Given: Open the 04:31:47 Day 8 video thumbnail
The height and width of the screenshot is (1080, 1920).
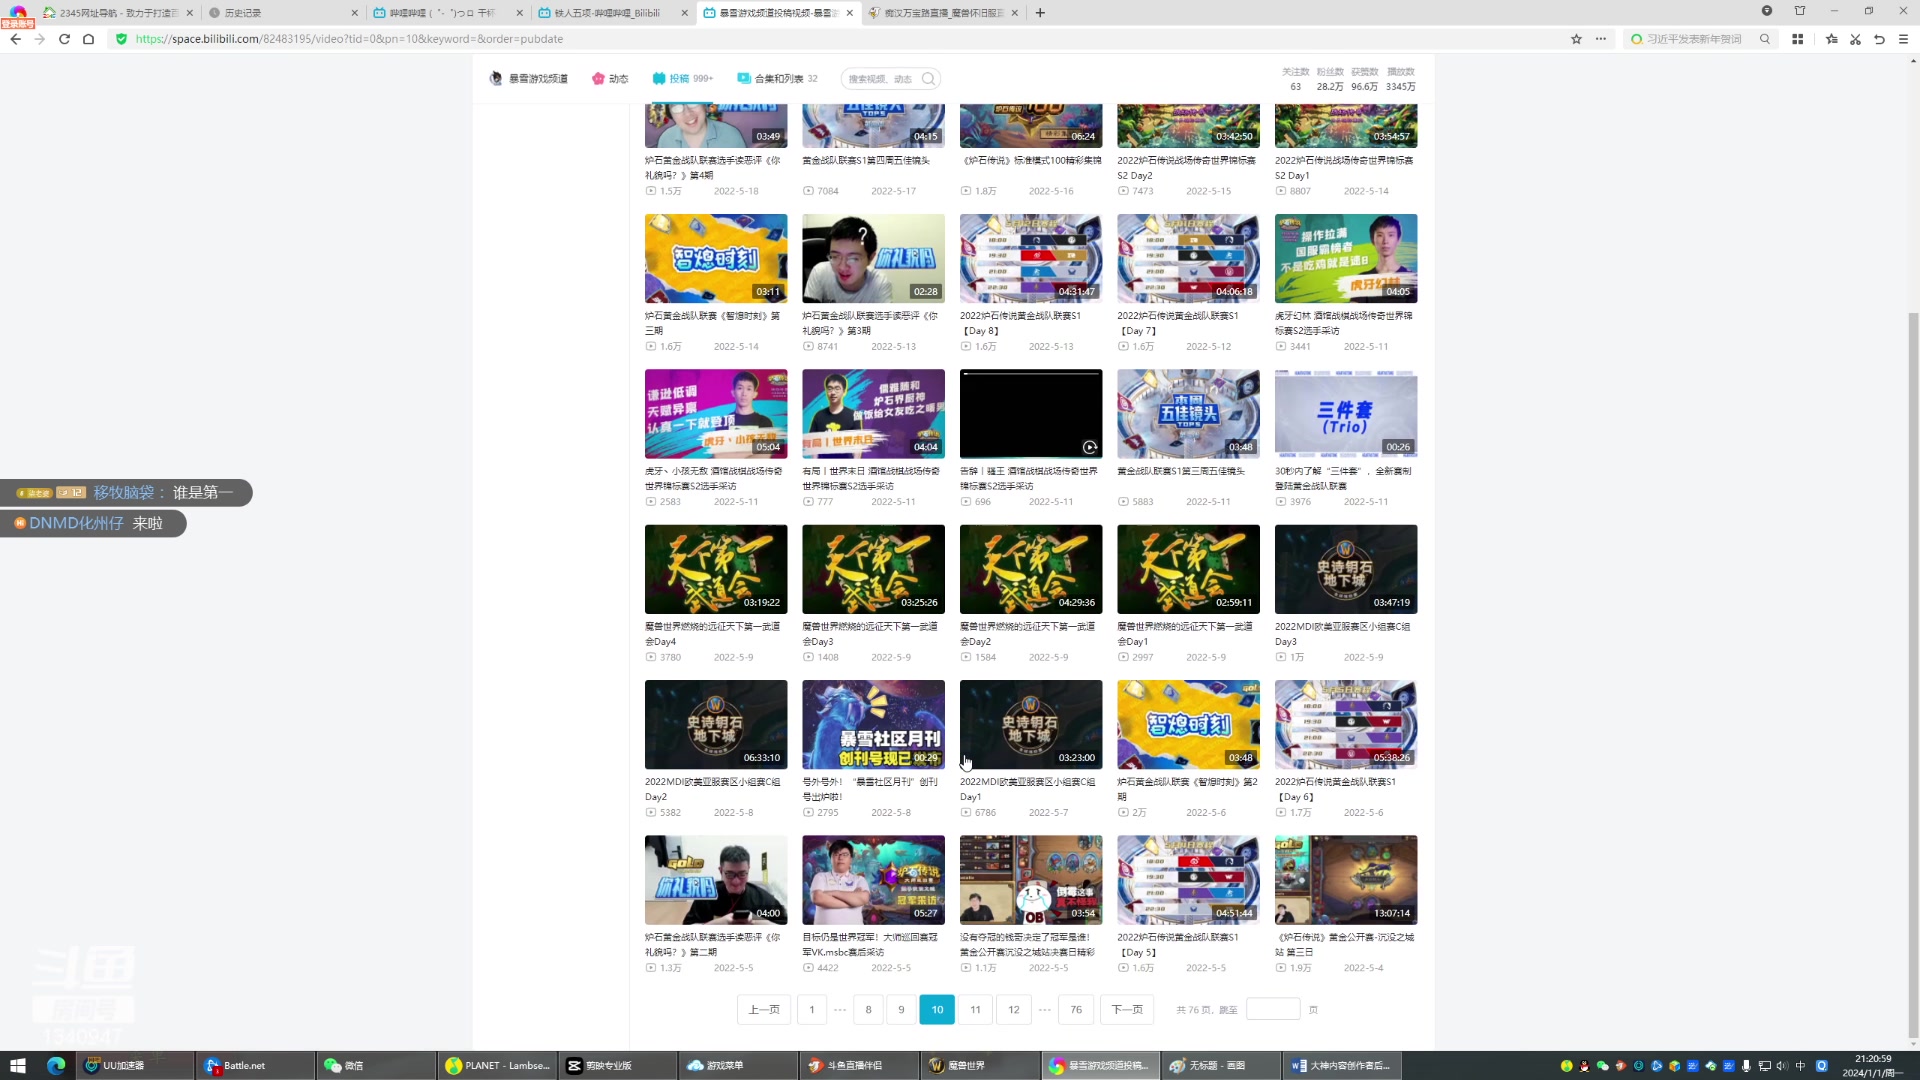Looking at the screenshot, I should click(x=1031, y=258).
